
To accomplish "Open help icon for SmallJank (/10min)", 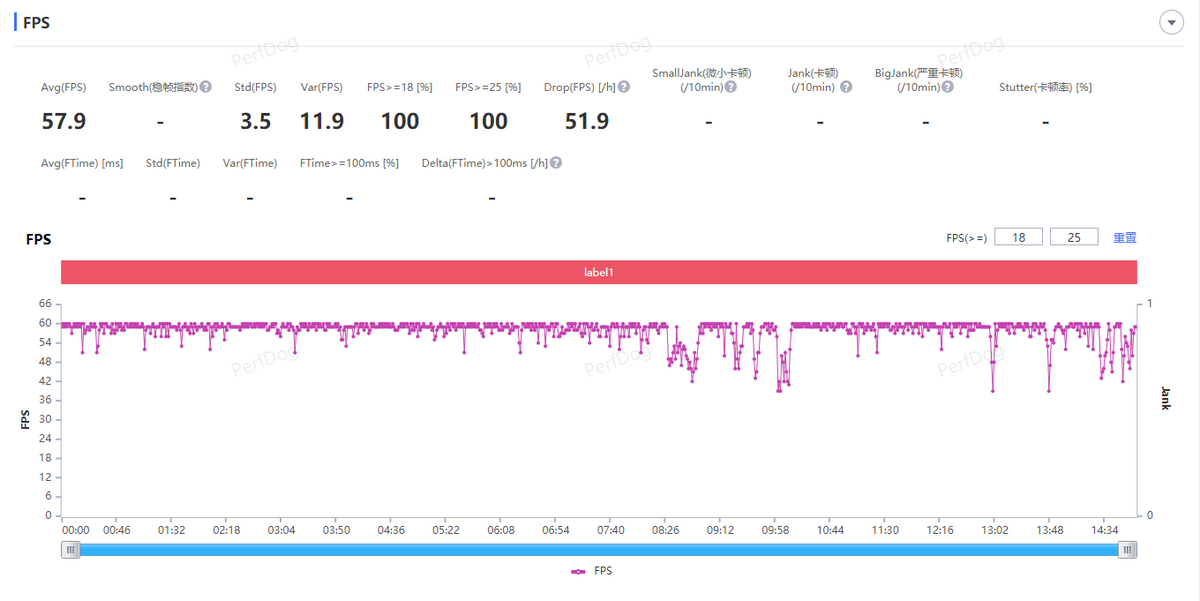I will (x=730, y=87).
